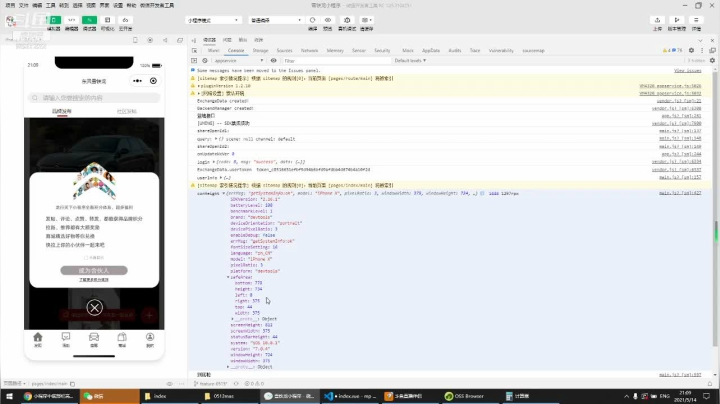Toggle the console sidebar icon

(x=194, y=61)
